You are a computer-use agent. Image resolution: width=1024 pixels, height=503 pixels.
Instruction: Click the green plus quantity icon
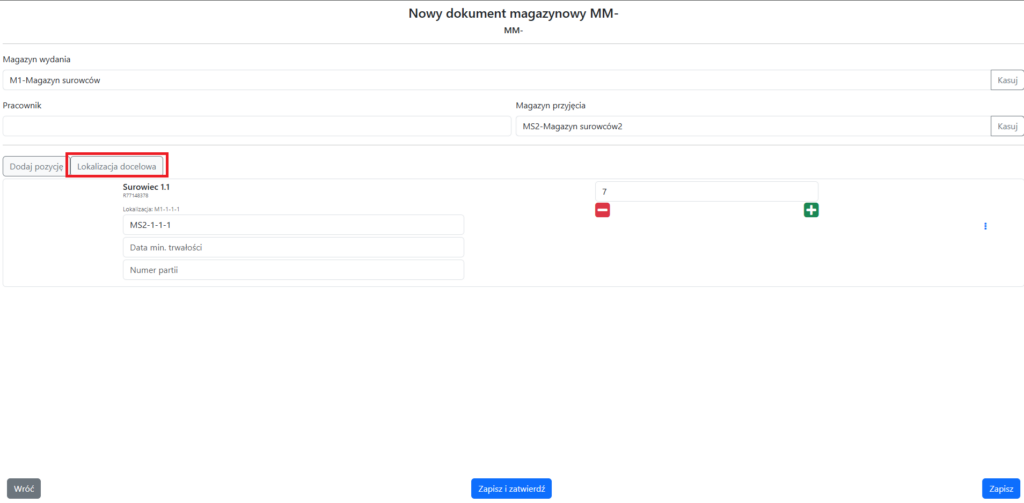[x=811, y=210]
